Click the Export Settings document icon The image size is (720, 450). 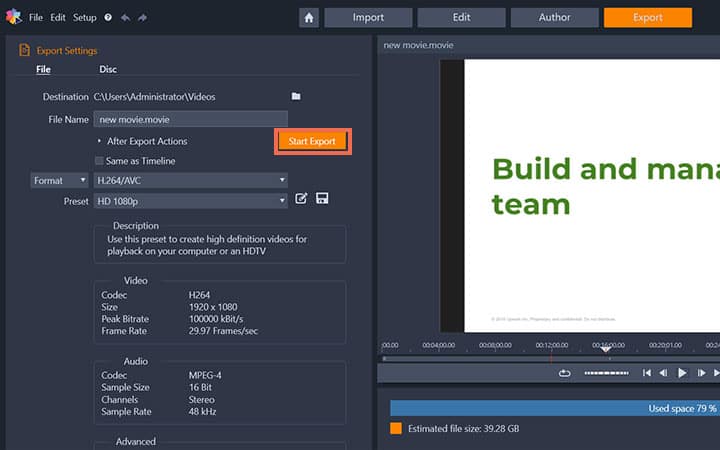click(24, 50)
